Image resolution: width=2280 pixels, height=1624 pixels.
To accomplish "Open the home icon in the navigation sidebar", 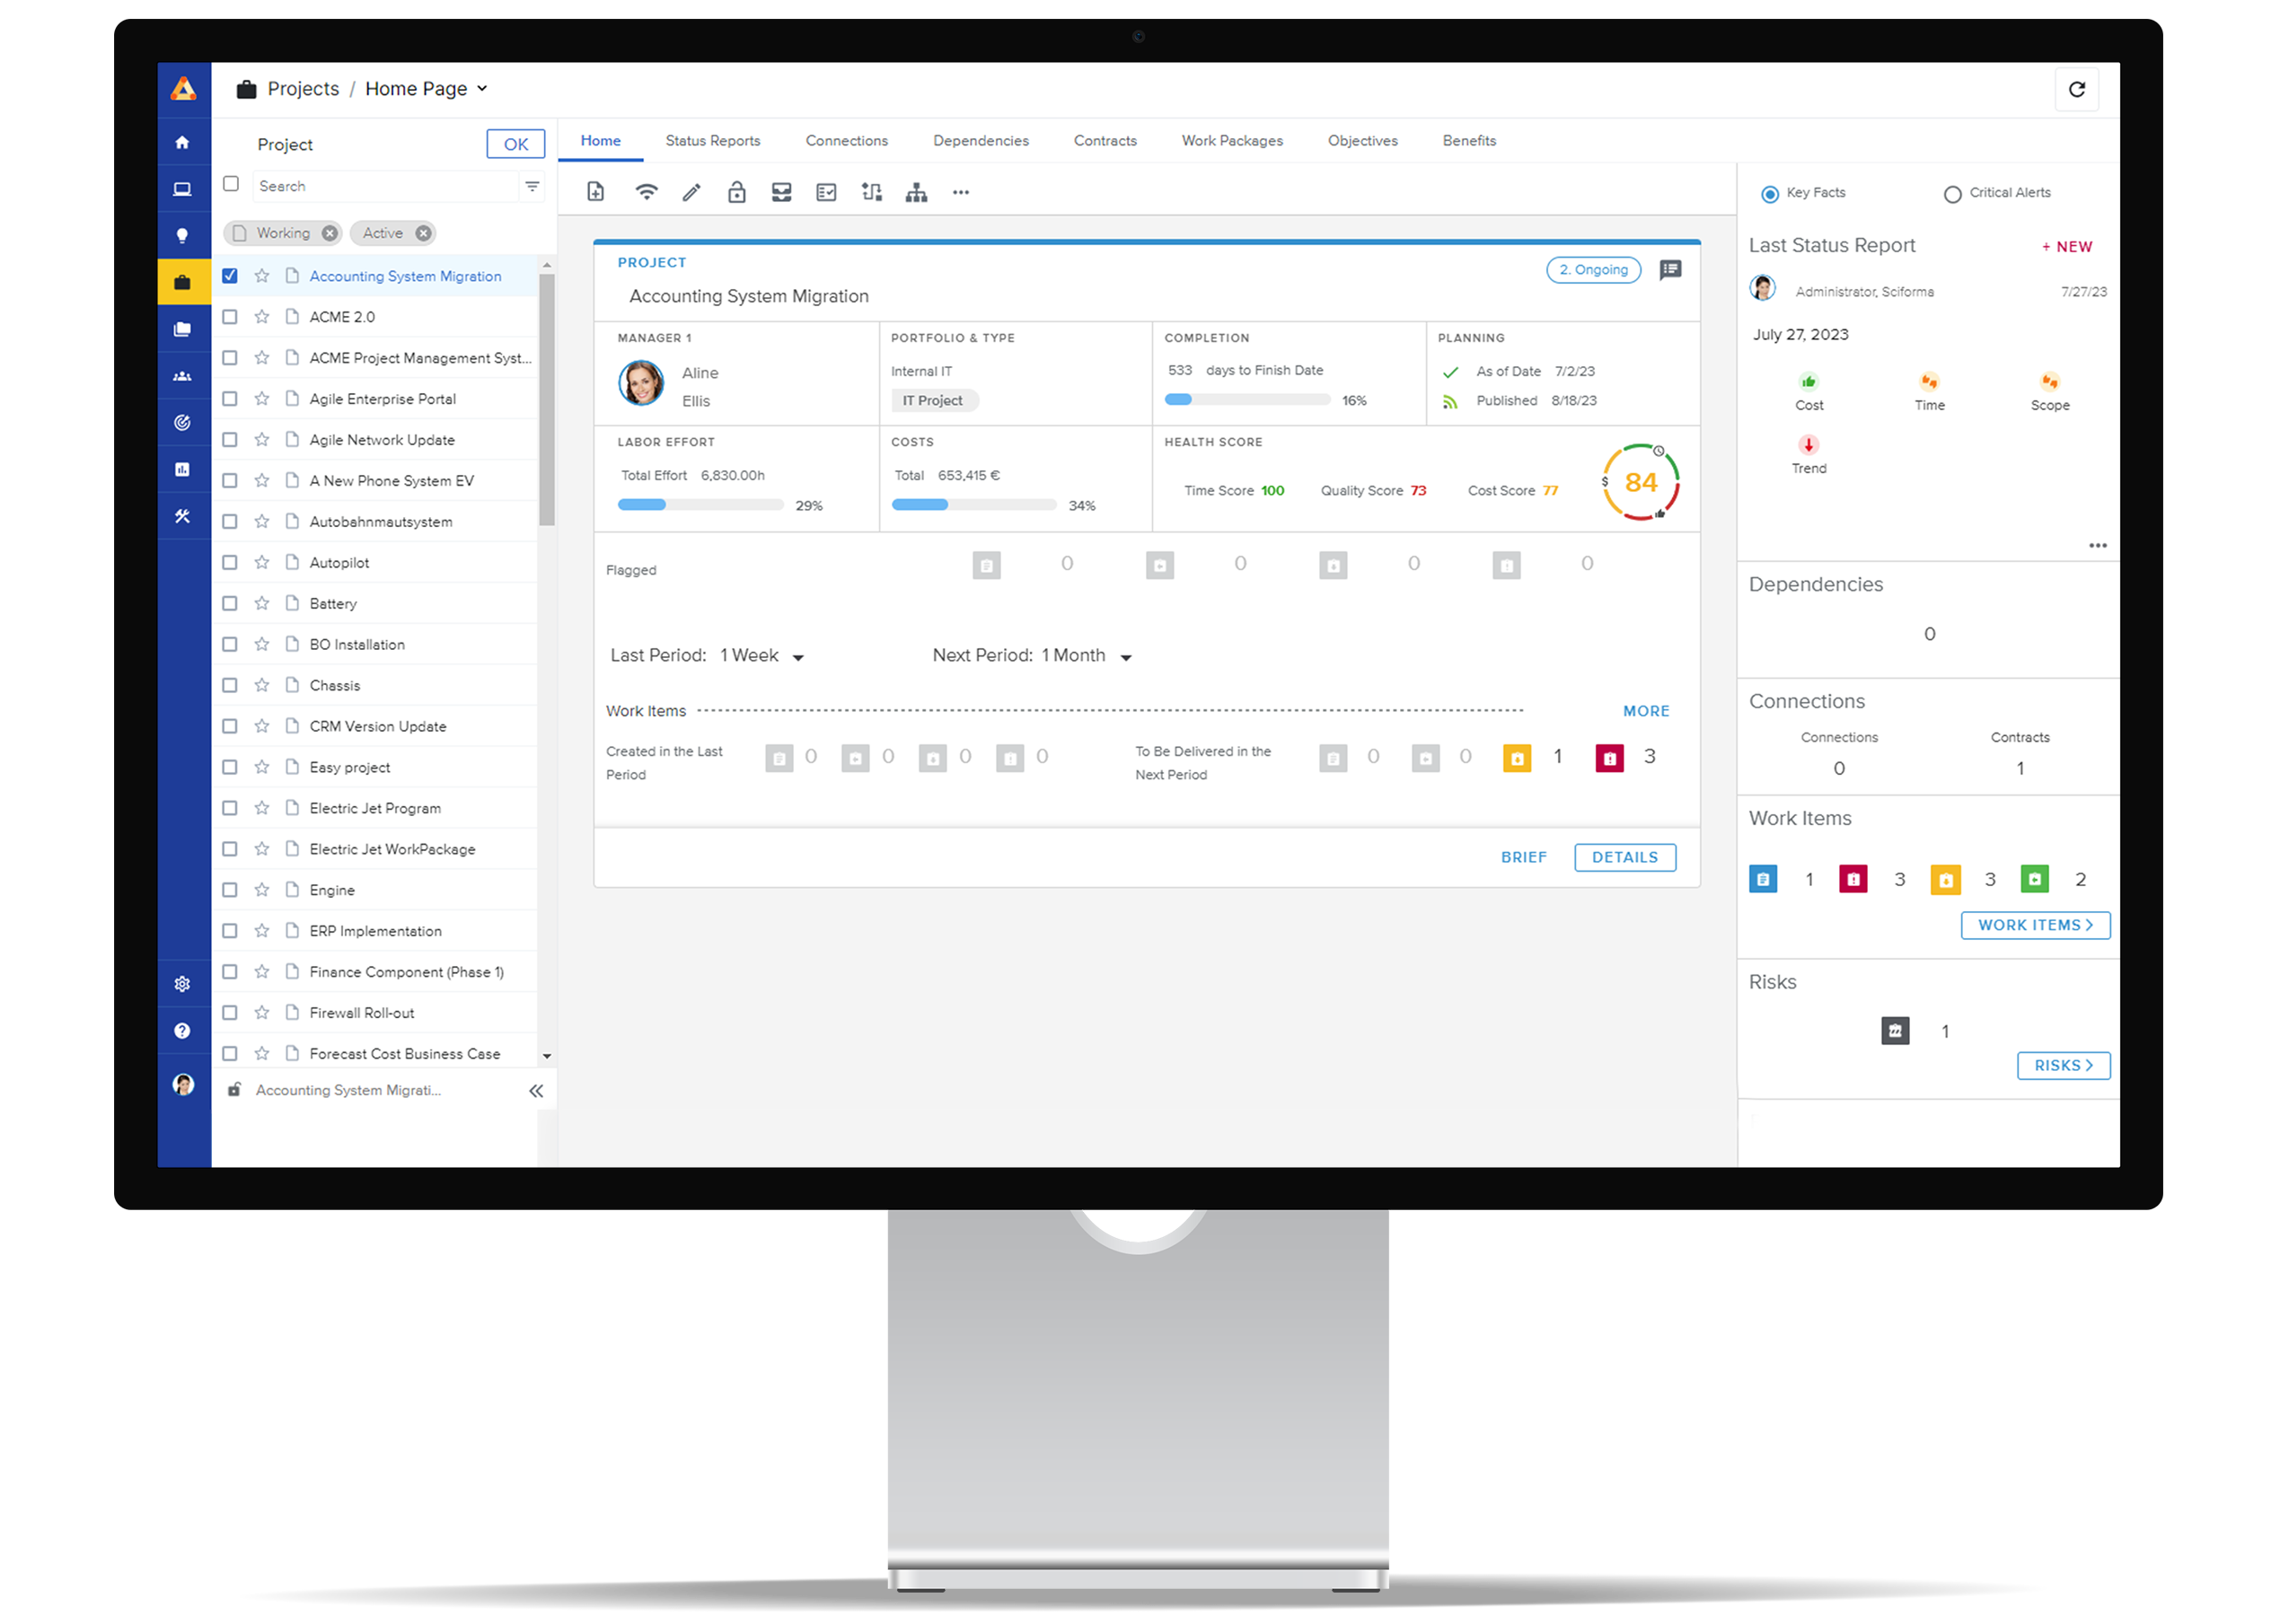I will click(184, 141).
